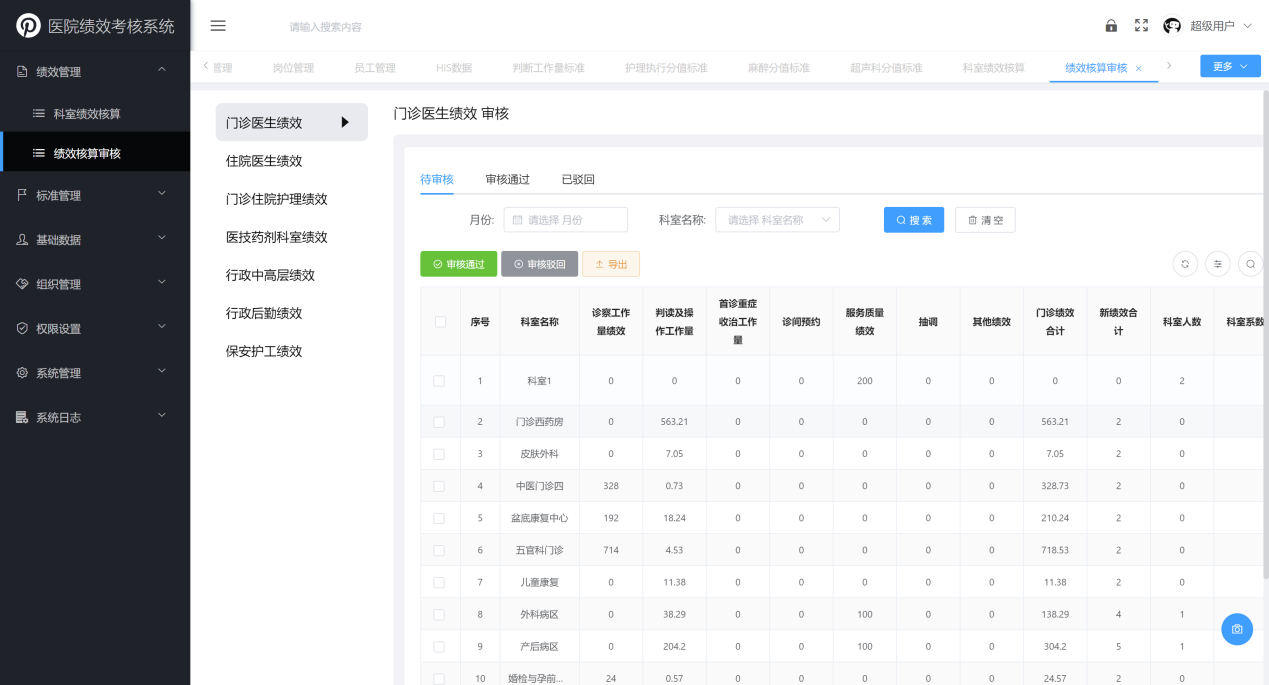Click list icon beside 绩效核算审核
The width and height of the screenshot is (1269, 685).
pyautogui.click(x=38, y=153)
